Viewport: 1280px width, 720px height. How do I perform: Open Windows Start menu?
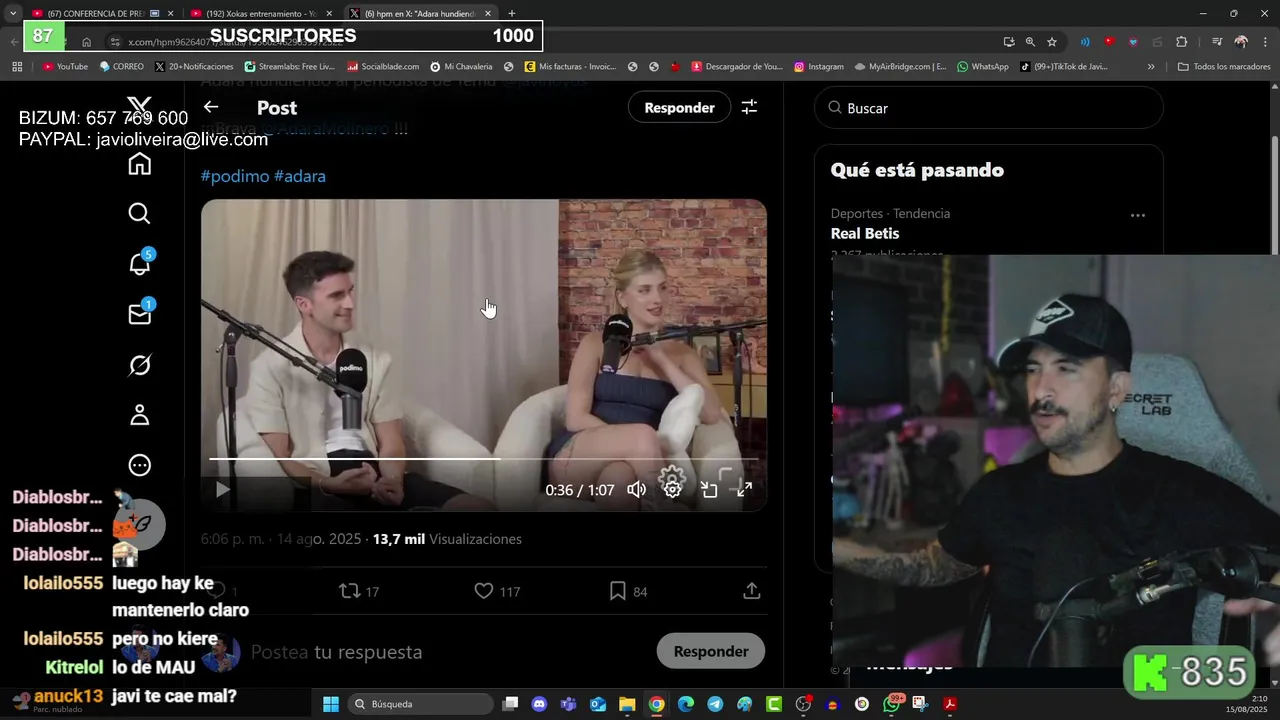pyautogui.click(x=331, y=704)
